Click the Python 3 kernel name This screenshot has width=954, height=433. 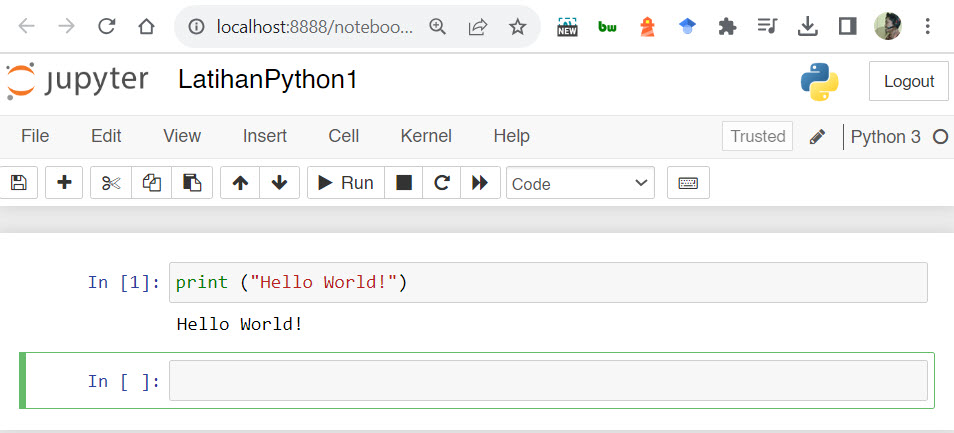(885, 137)
